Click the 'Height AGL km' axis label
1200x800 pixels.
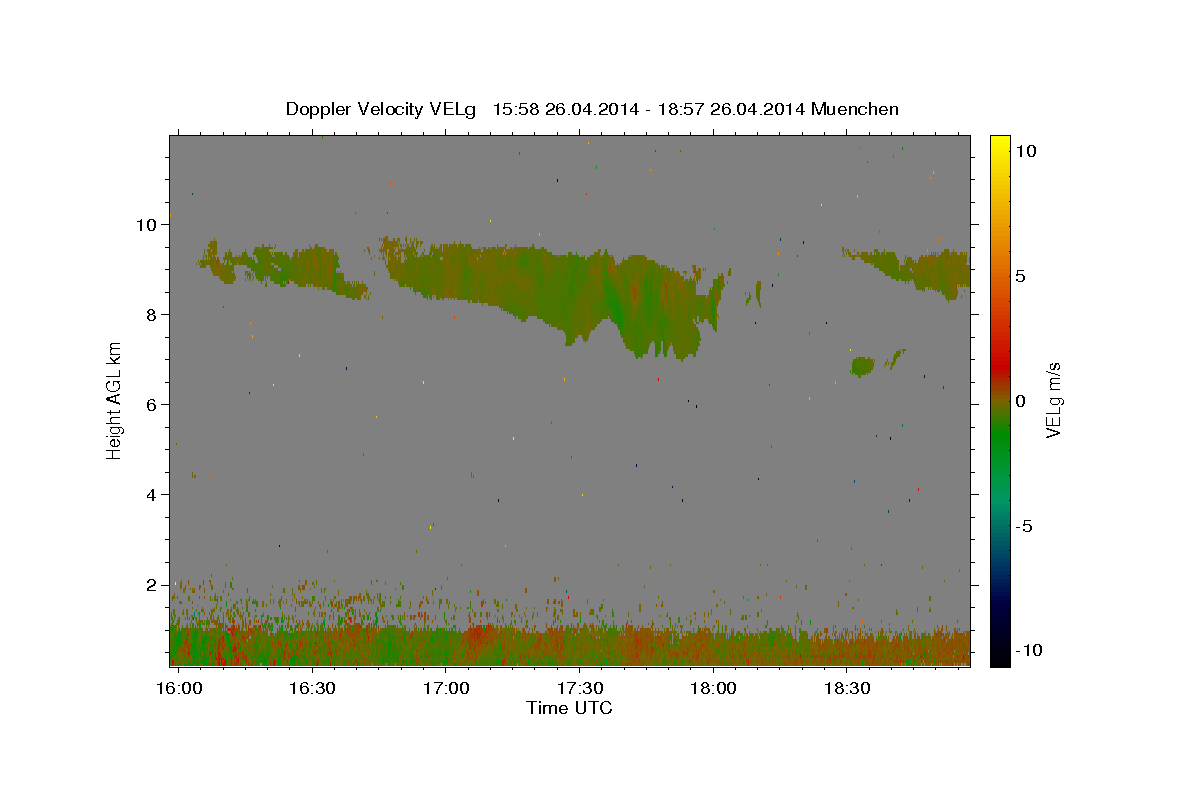(x=115, y=400)
